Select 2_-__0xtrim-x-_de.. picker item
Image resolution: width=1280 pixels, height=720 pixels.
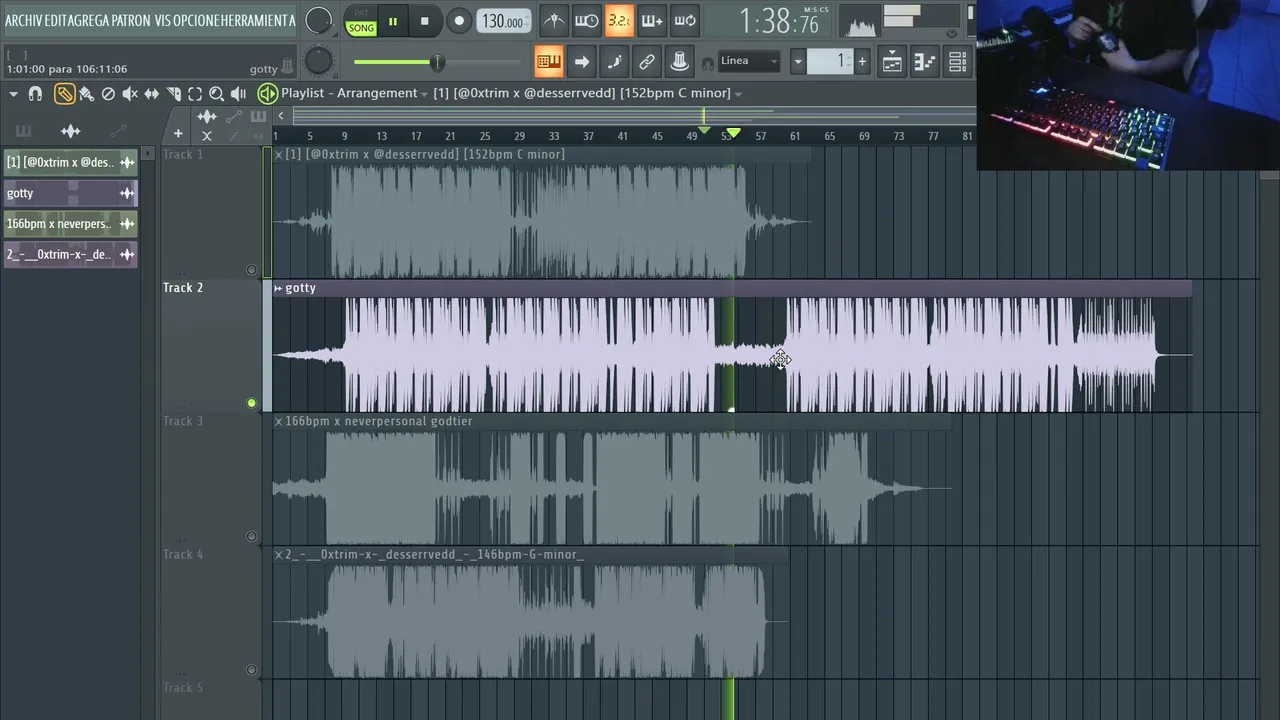coord(70,254)
